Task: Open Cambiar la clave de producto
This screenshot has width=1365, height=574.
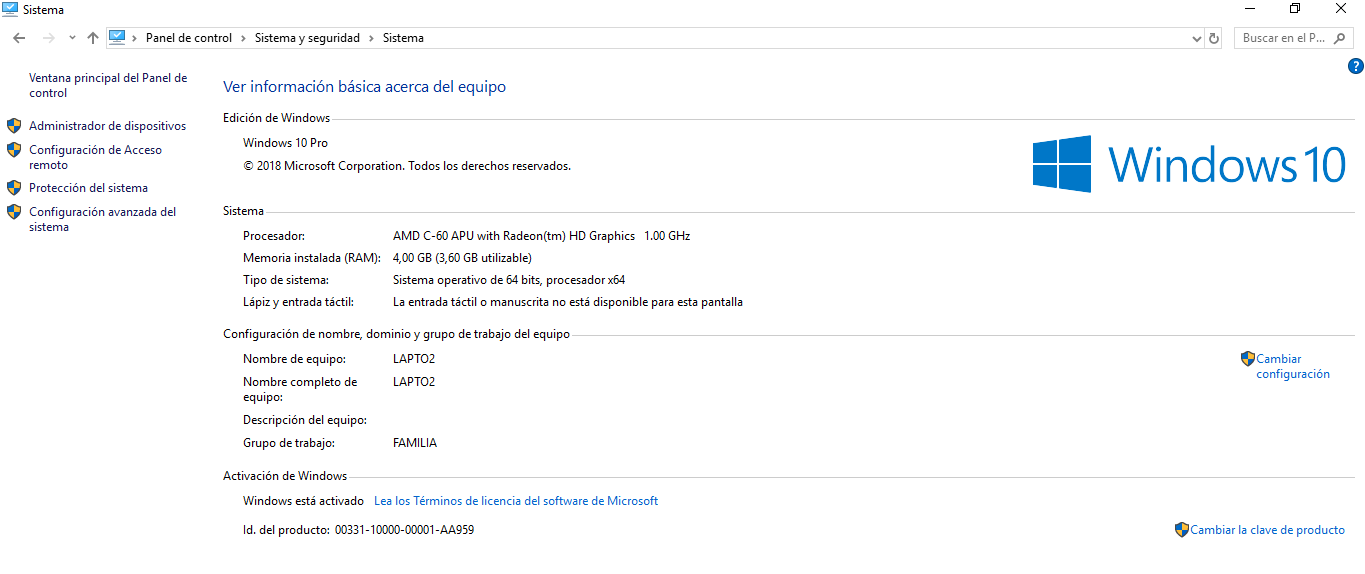Action: point(1267,530)
